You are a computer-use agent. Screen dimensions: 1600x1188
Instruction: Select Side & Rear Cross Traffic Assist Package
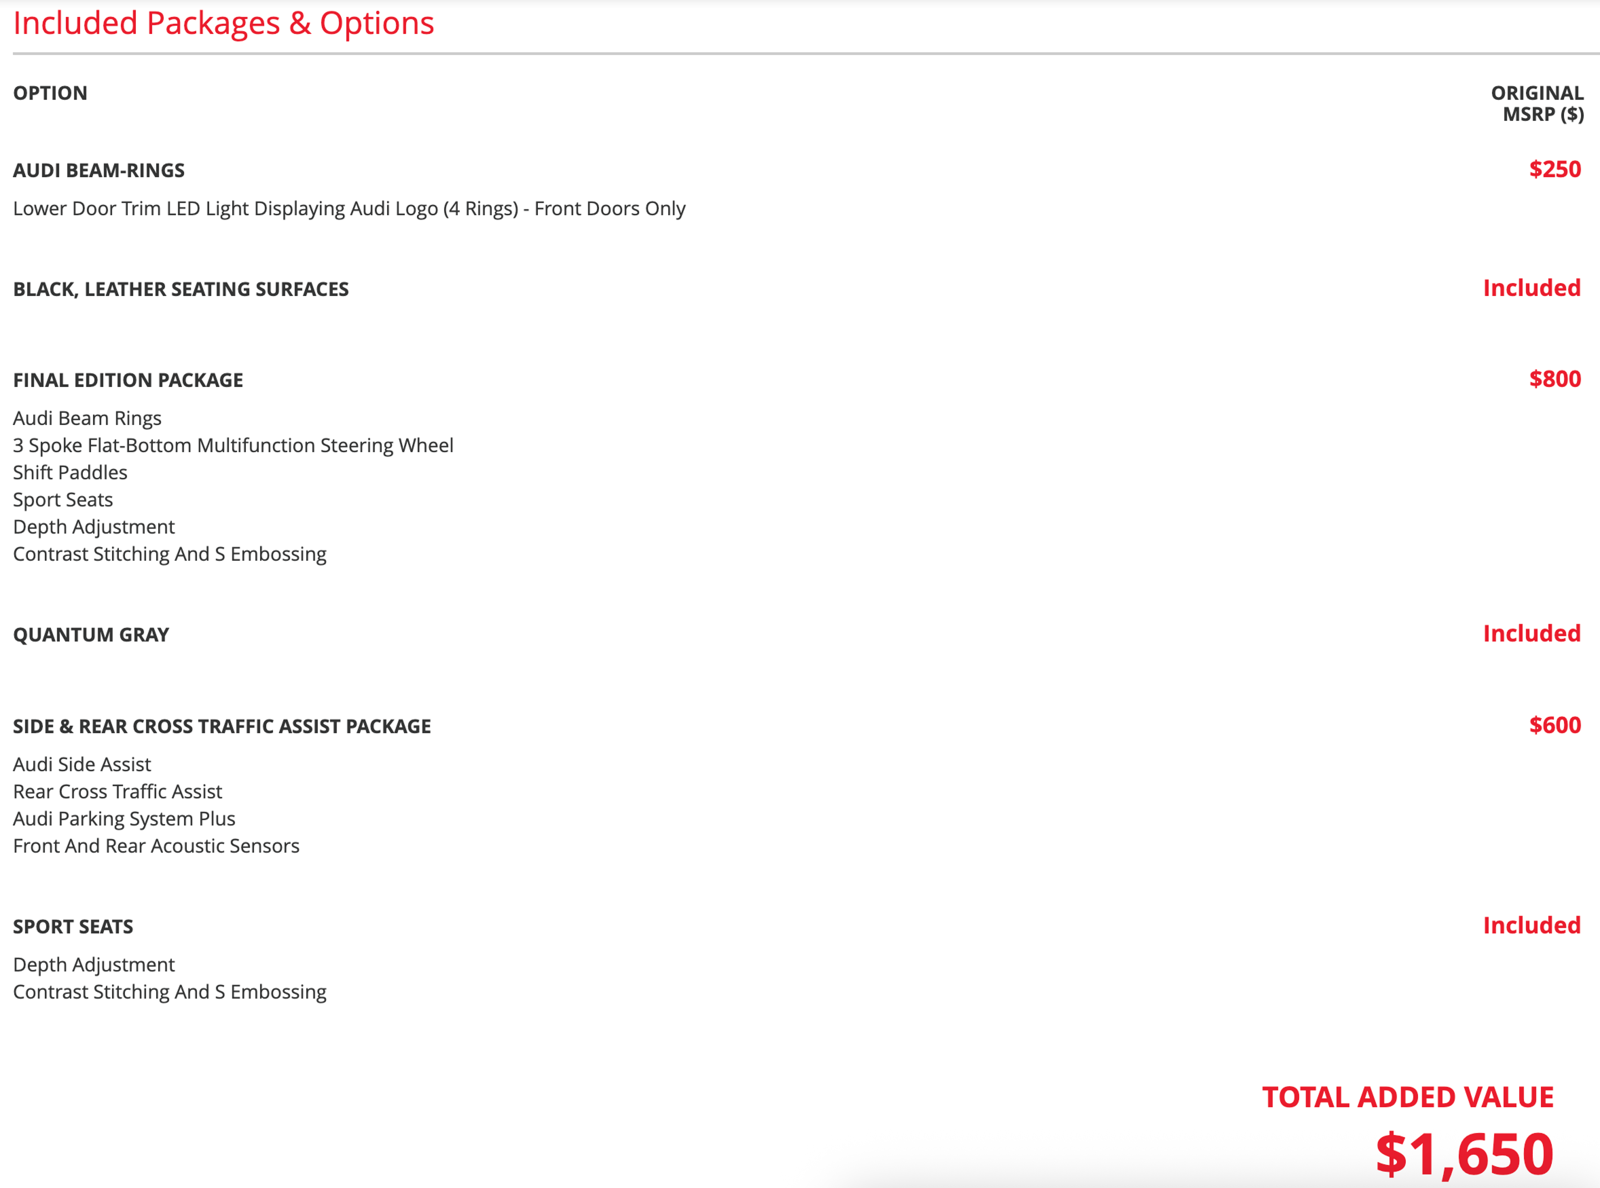pyautogui.click(x=222, y=726)
